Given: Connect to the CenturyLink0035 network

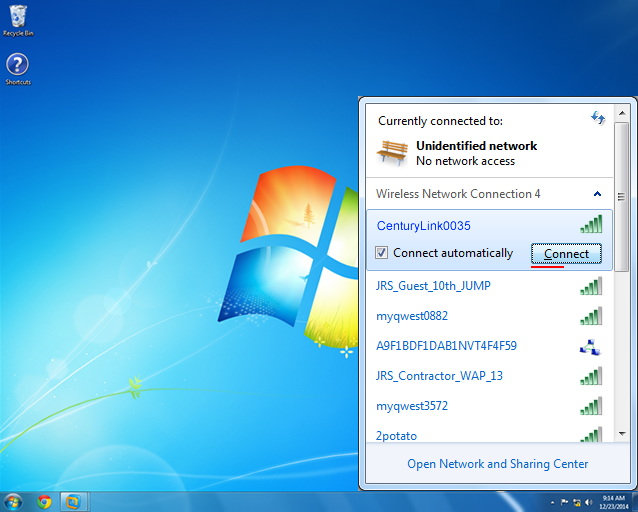Looking at the screenshot, I should click(566, 254).
